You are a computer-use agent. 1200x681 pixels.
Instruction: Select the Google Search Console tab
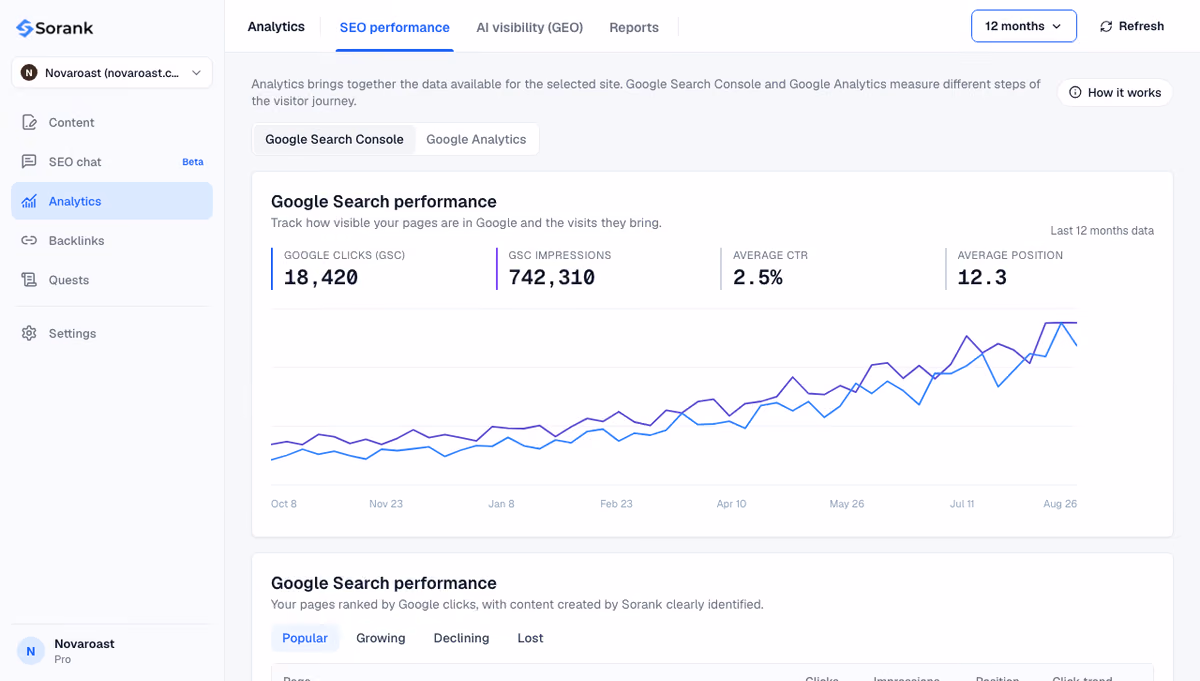click(334, 139)
